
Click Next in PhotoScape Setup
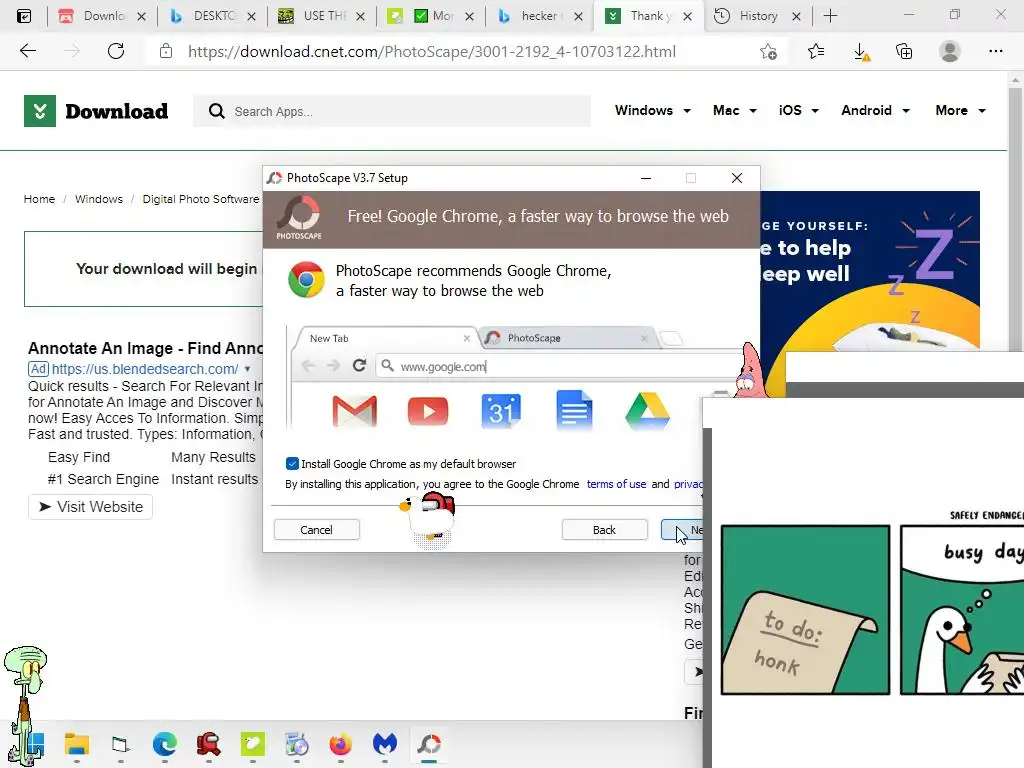pyautogui.click(x=682, y=530)
